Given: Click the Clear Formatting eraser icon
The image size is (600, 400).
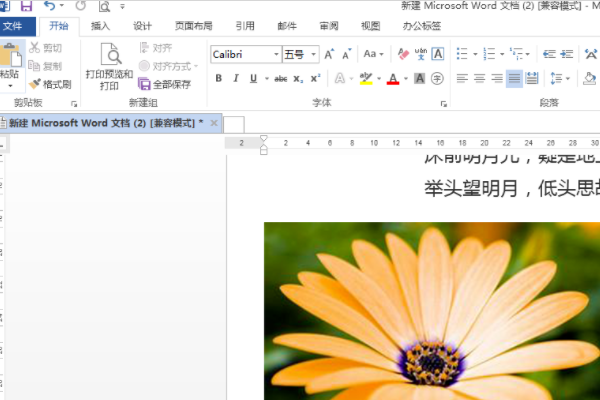Looking at the screenshot, I should 403,54.
